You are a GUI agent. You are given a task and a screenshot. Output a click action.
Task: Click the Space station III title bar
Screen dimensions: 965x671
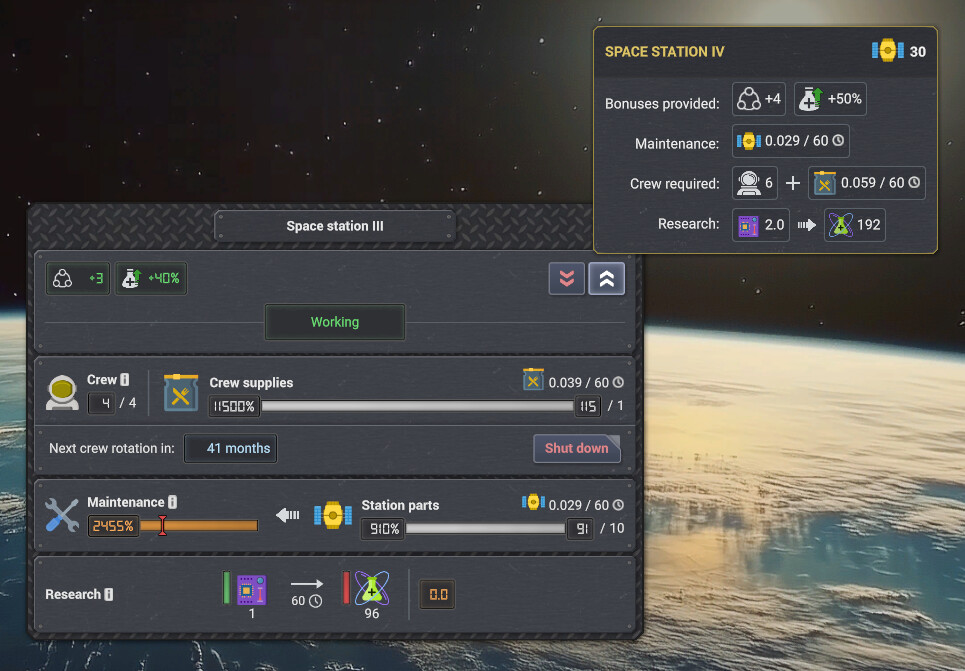pyautogui.click(x=335, y=227)
